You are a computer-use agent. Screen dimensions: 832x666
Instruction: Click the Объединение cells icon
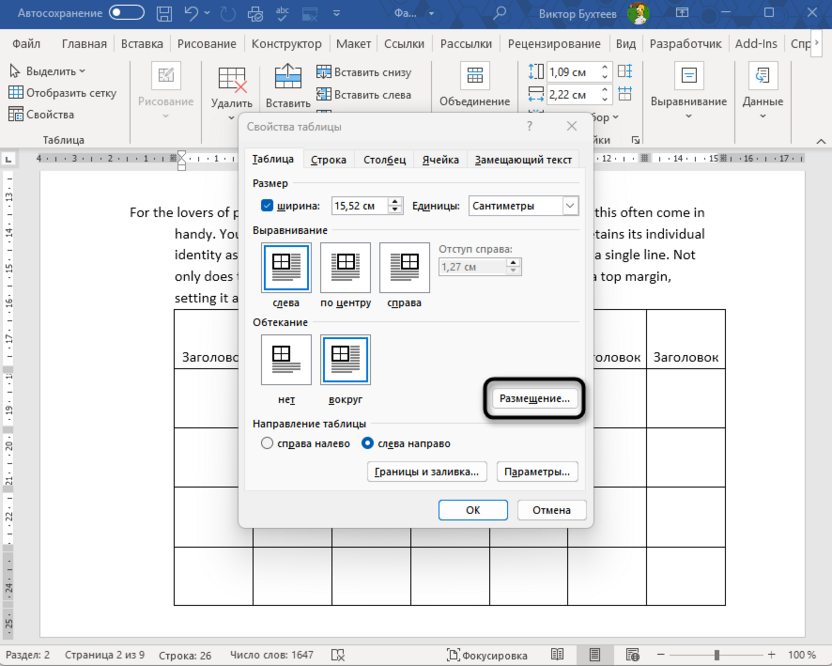pyautogui.click(x=475, y=76)
